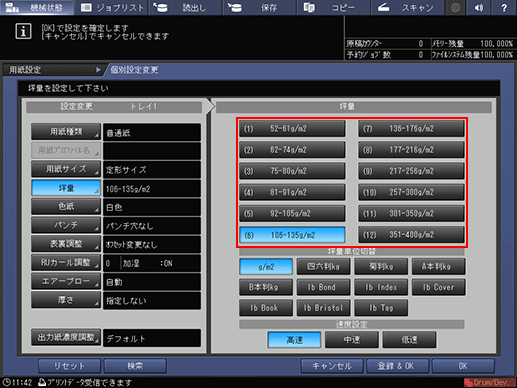The image size is (517, 388).
Task: Switch to the コピー copy tab
Action: click(x=334, y=7)
